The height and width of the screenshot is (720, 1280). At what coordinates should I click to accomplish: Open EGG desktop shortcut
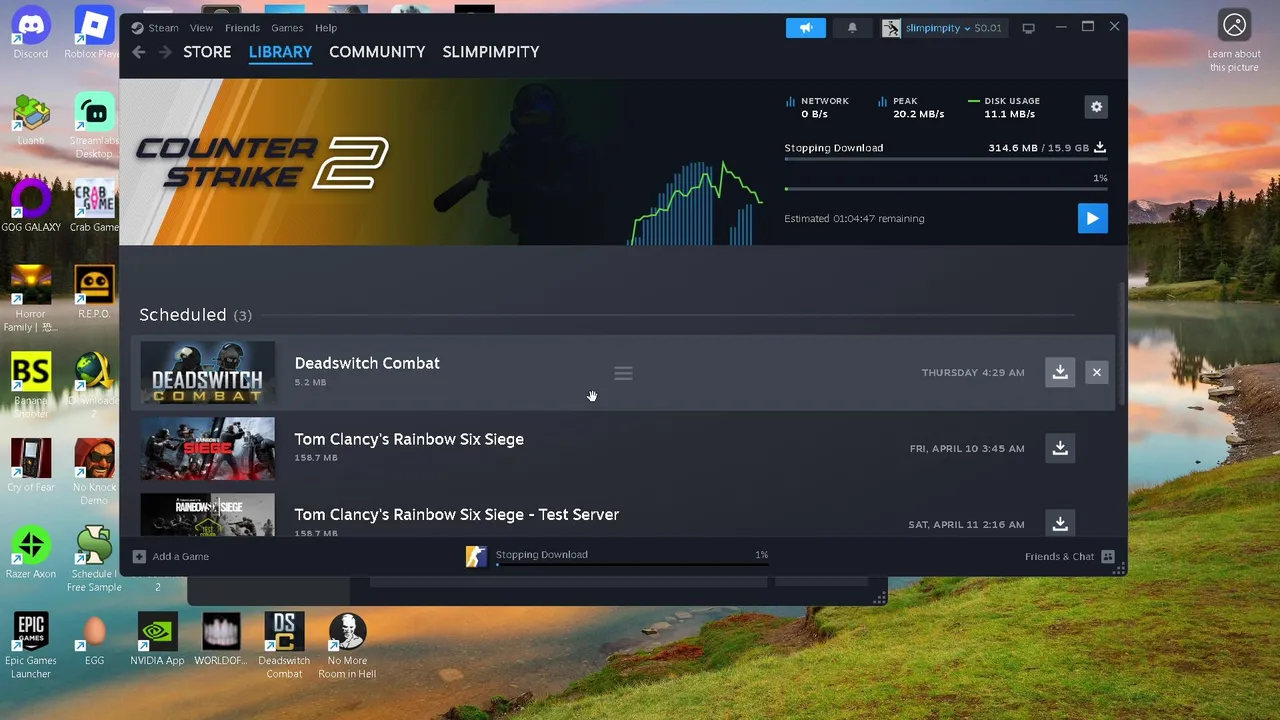coord(94,639)
